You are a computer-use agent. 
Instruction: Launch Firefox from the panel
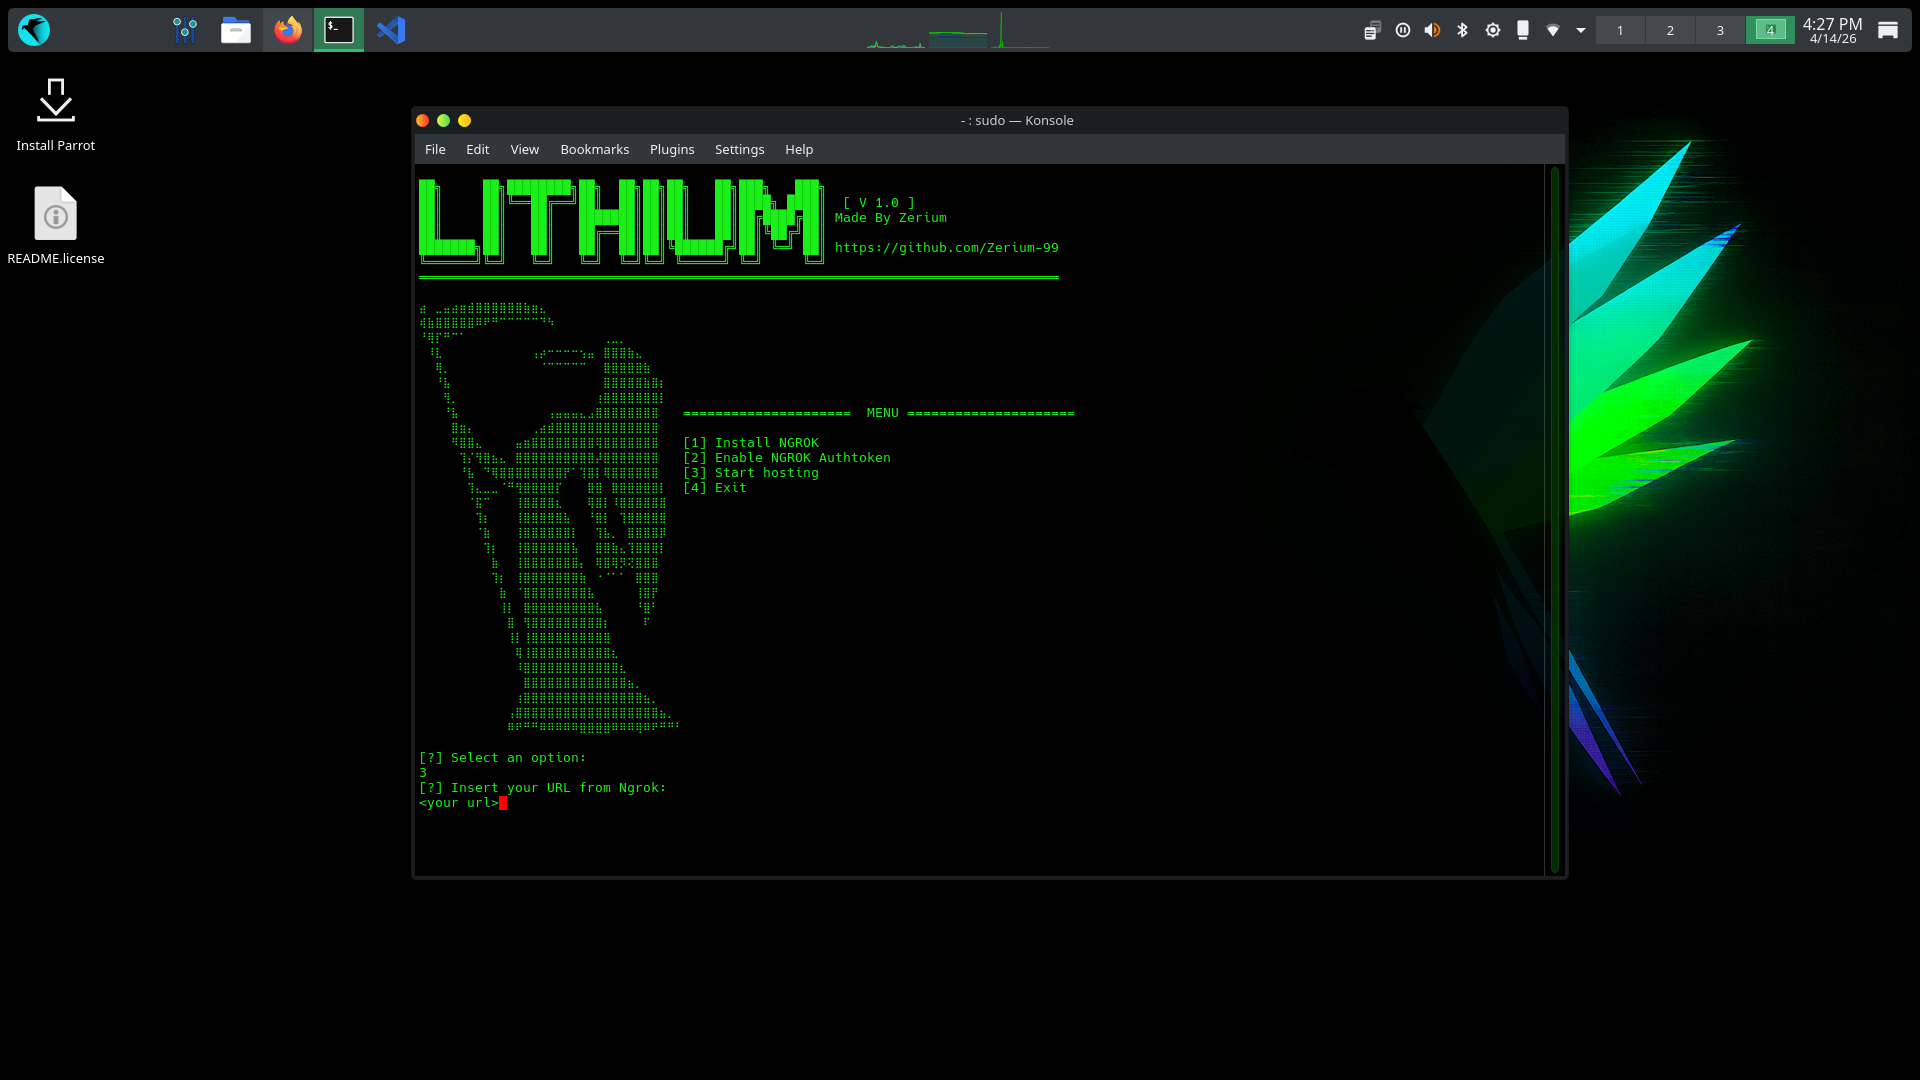288,30
